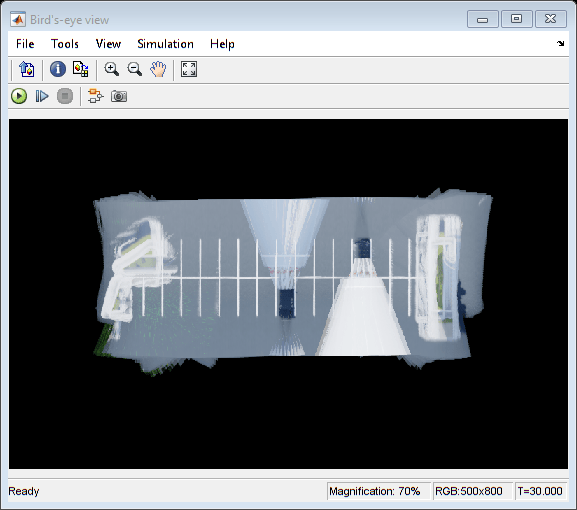This screenshot has height=510, width=577.
Task: Toggle fit to window button
Action: tap(189, 69)
